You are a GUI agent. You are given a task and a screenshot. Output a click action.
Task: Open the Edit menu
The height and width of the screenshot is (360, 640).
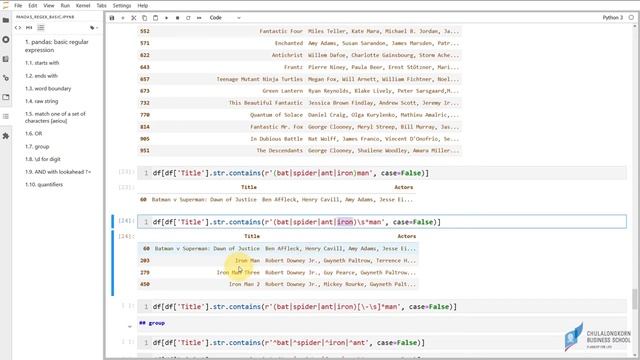(x=33, y=6)
